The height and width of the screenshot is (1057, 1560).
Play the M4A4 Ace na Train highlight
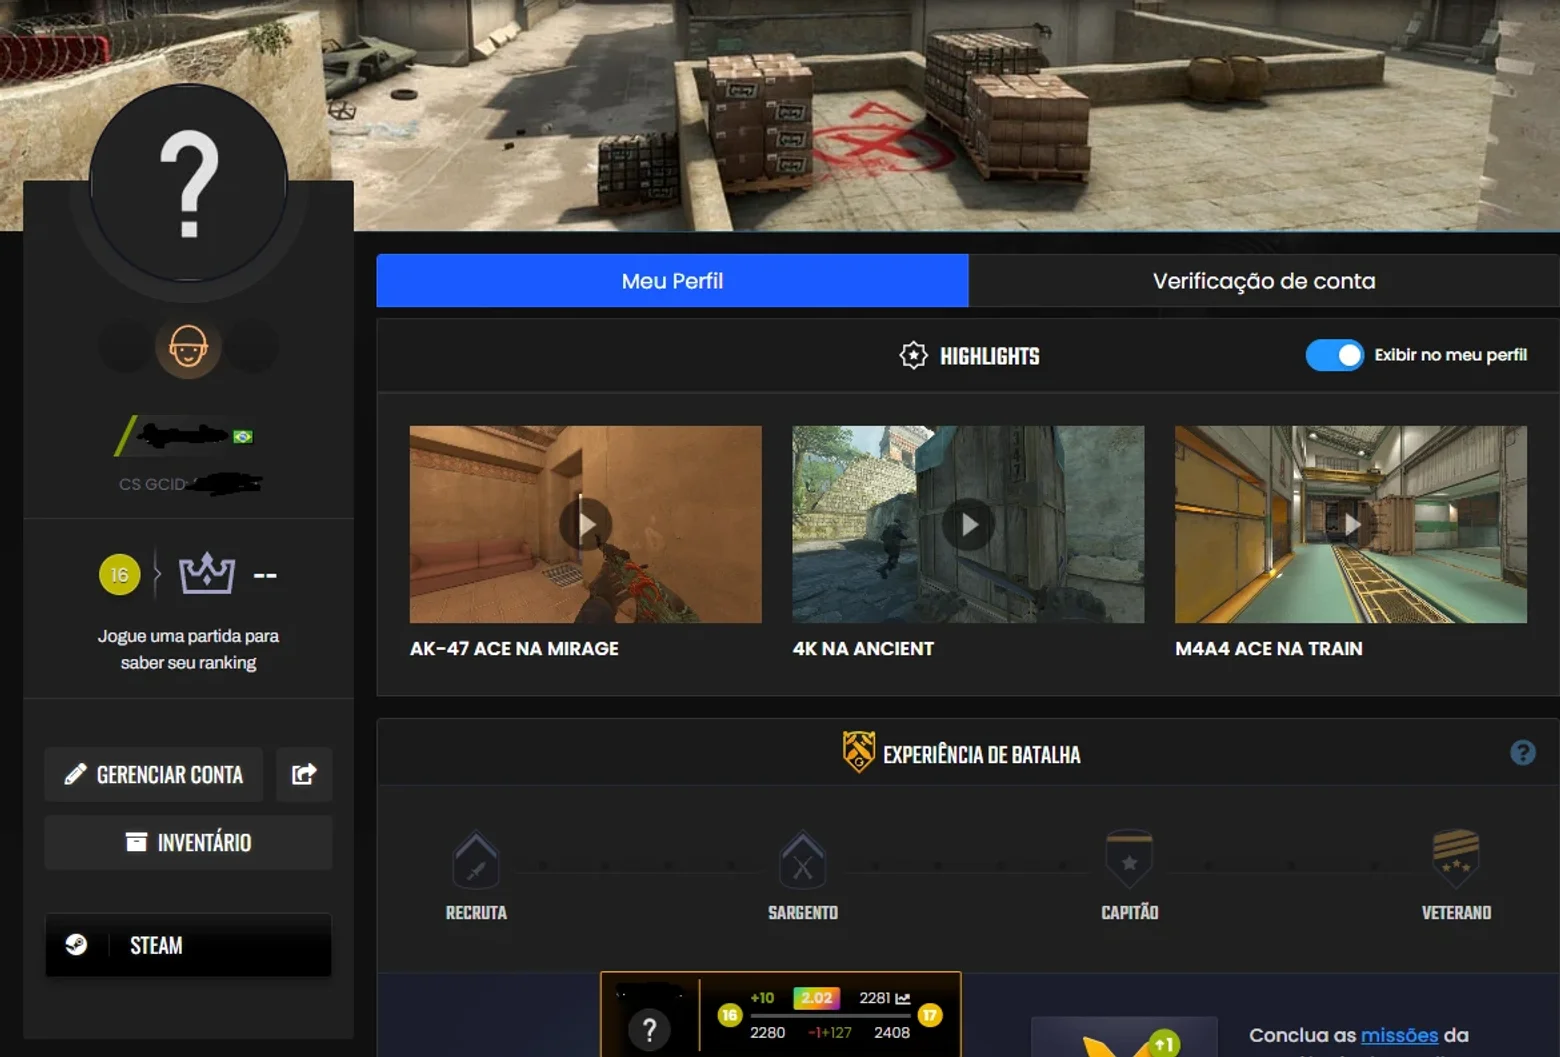pos(1351,524)
